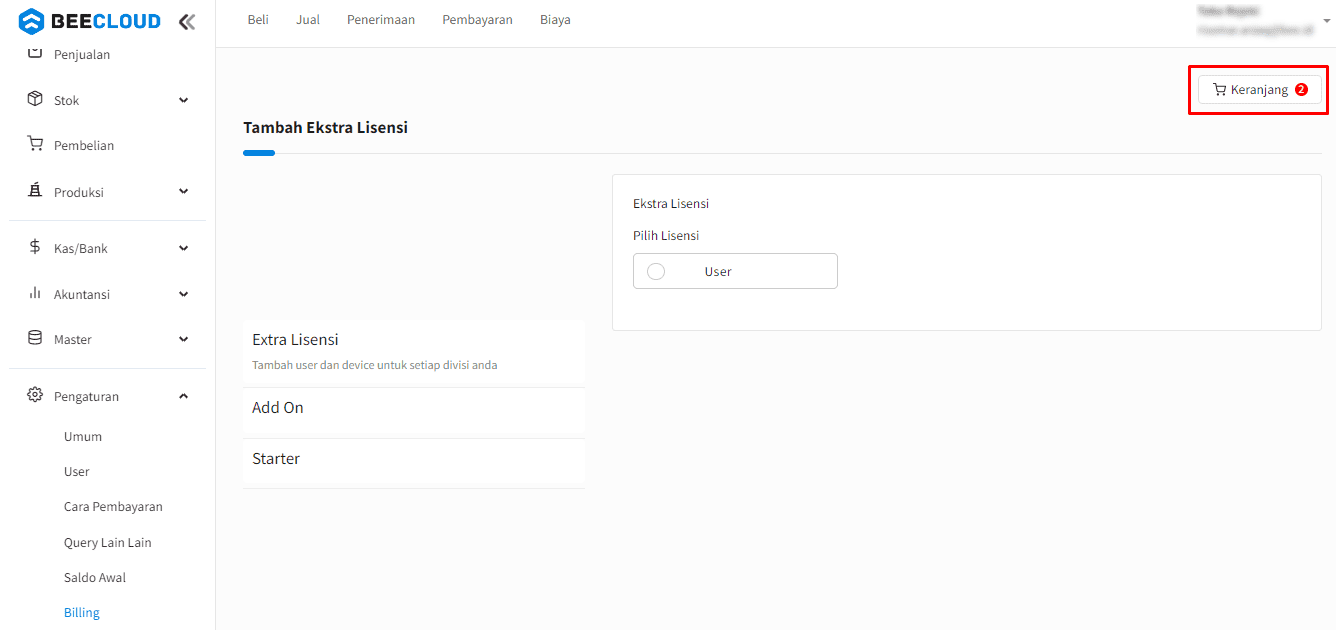Collapse the Pengaturan menu chevron

pyautogui.click(x=183, y=397)
